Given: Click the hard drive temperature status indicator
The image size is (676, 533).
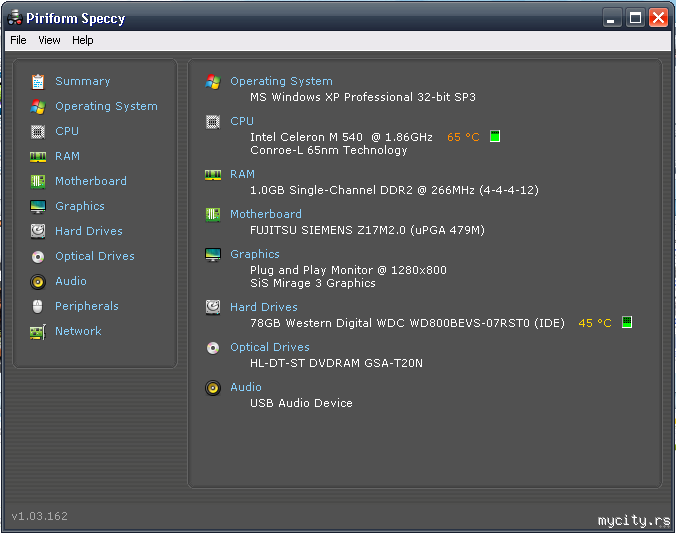Looking at the screenshot, I should click(x=627, y=322).
